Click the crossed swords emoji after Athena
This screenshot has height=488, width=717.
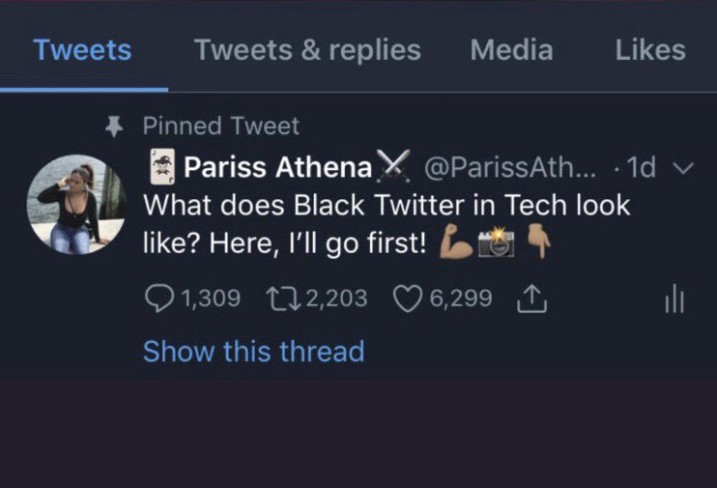(392, 166)
